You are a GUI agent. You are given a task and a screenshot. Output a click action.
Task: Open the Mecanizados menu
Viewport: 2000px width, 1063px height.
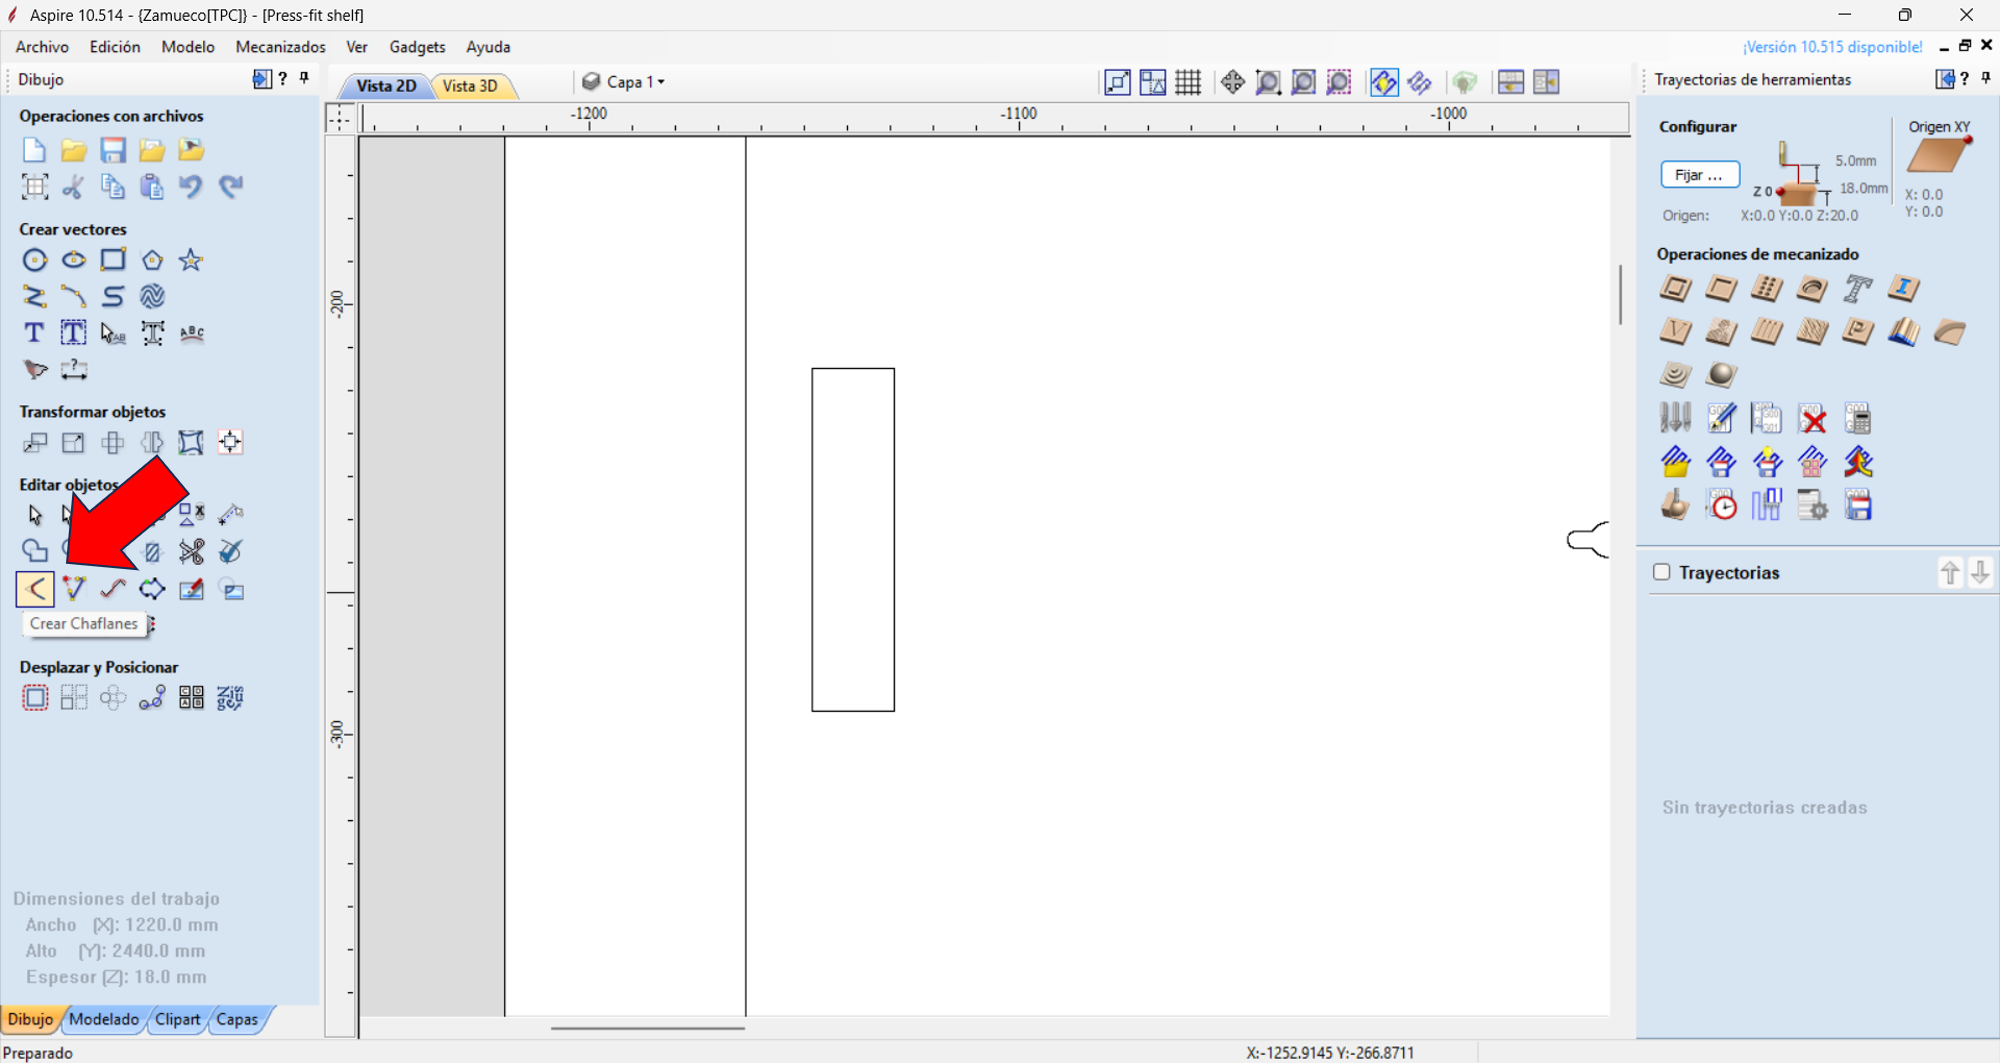pyautogui.click(x=280, y=46)
